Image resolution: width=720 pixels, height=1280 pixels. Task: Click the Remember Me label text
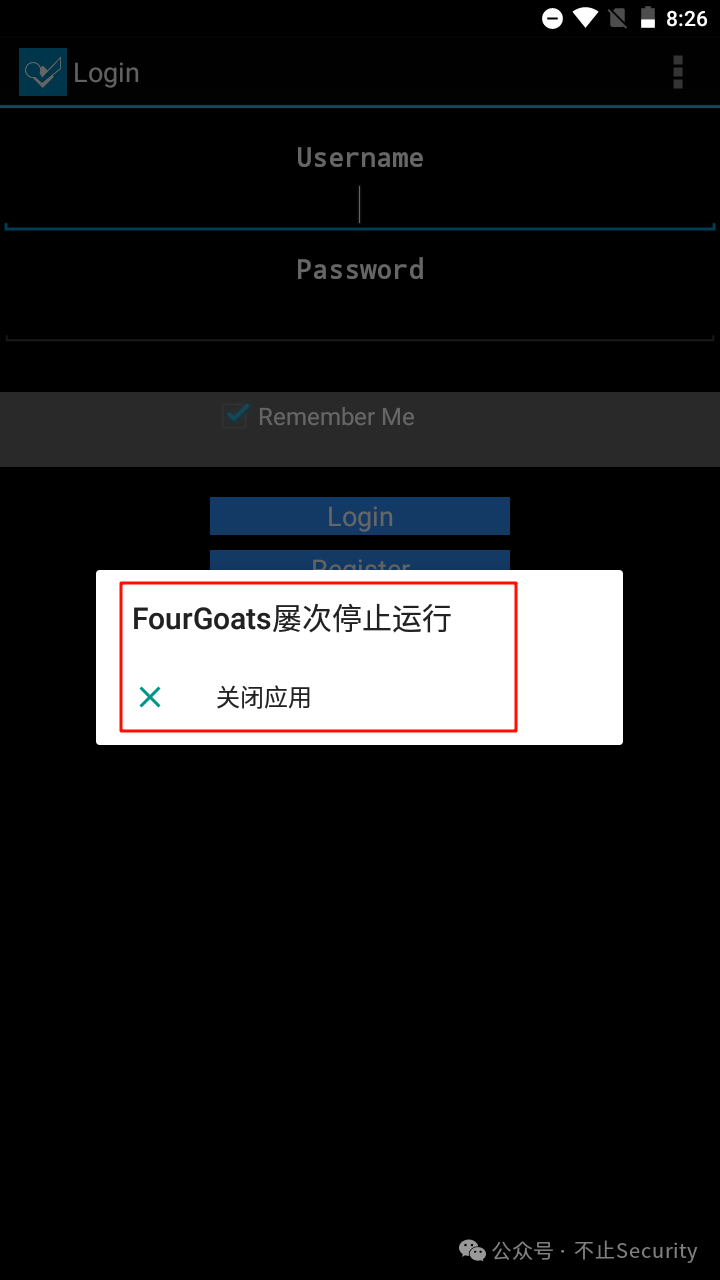[x=336, y=417]
